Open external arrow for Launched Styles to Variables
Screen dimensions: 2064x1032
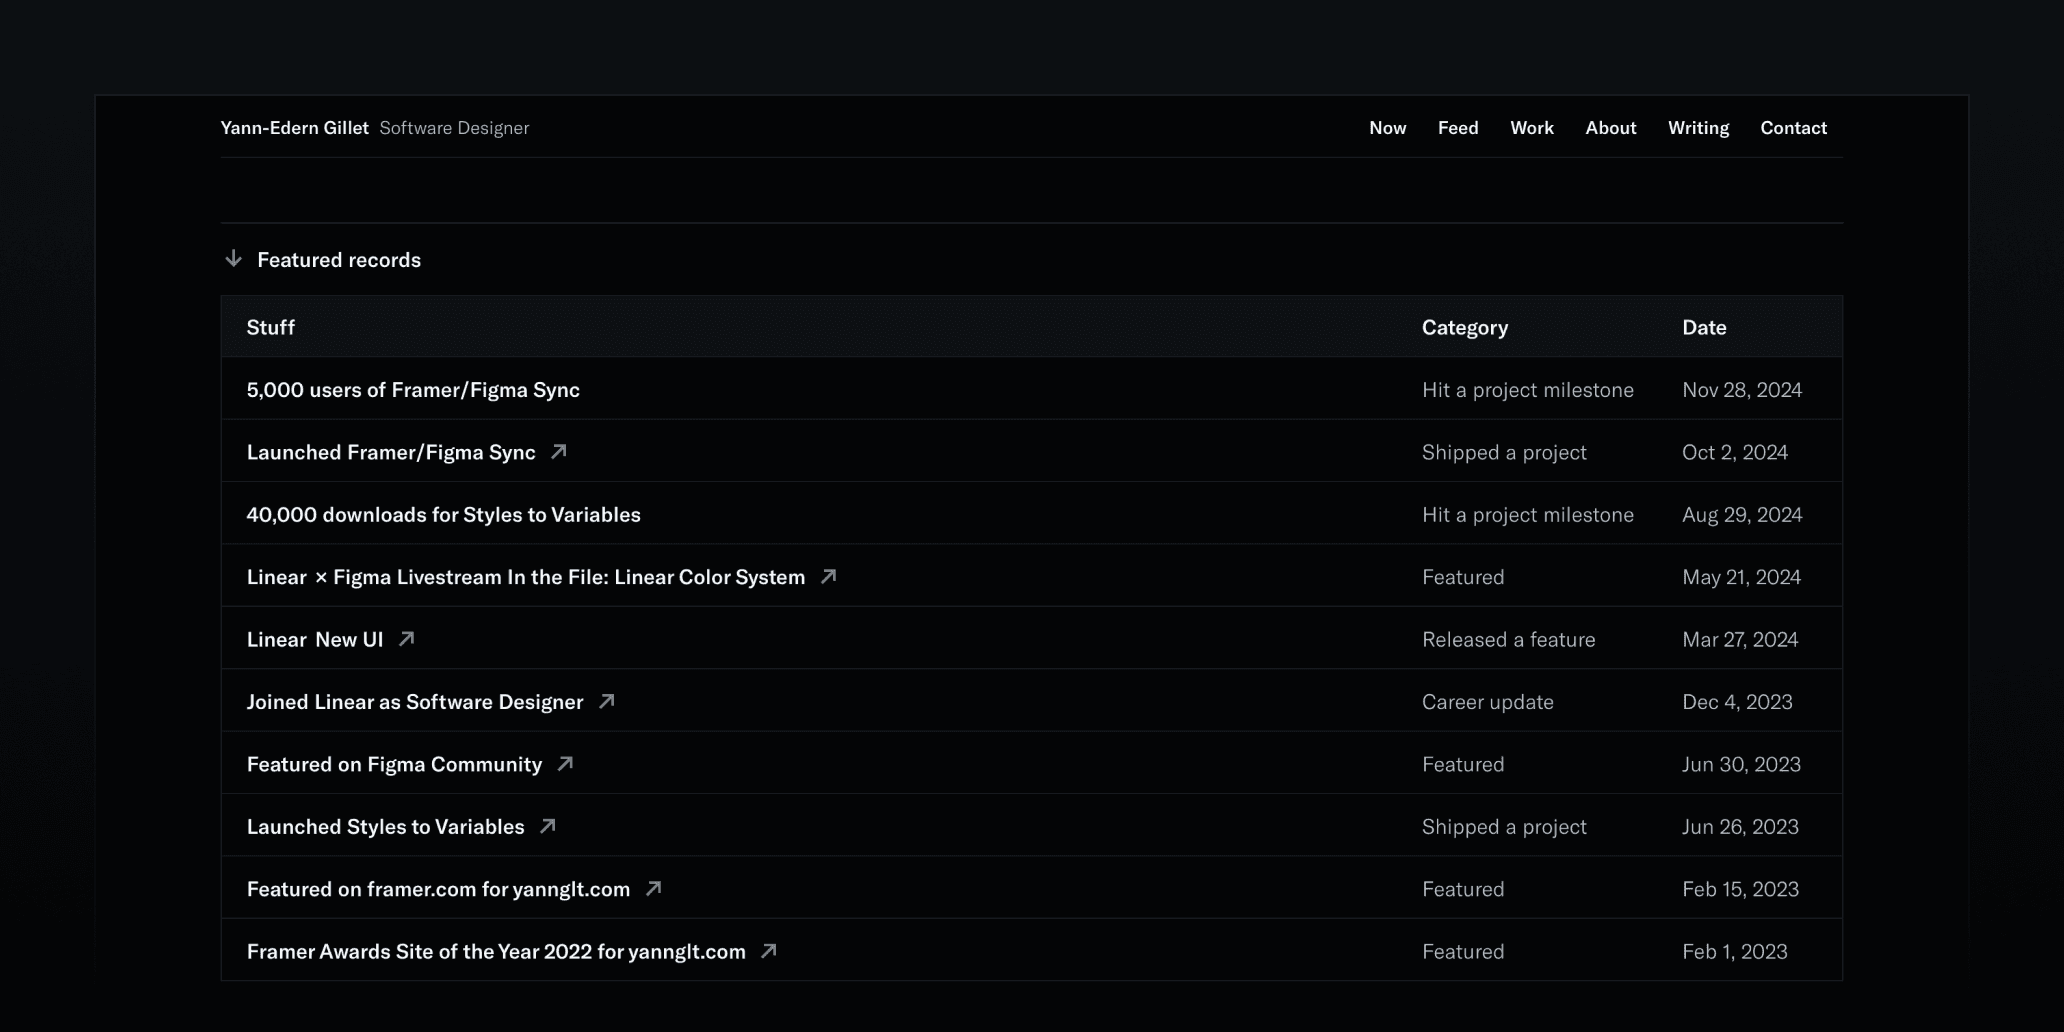(x=547, y=827)
